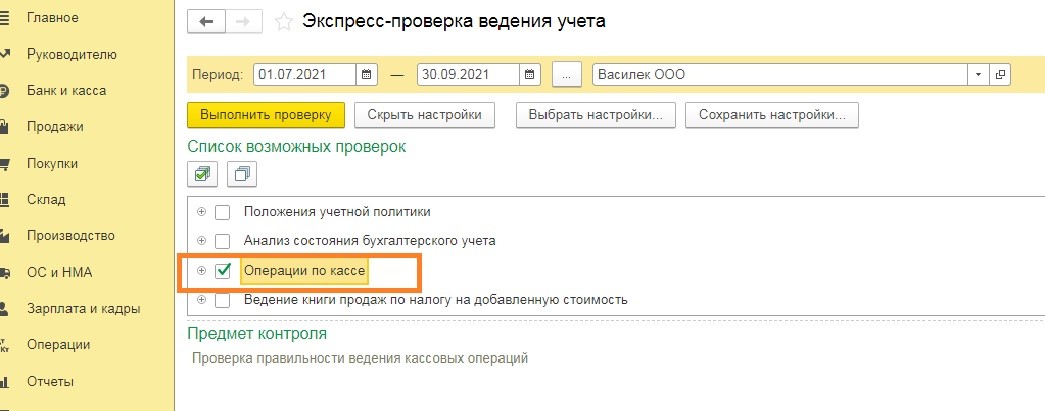
Task: Click the Проверка правильности ведения кассовых операций text
Action: click(360, 358)
